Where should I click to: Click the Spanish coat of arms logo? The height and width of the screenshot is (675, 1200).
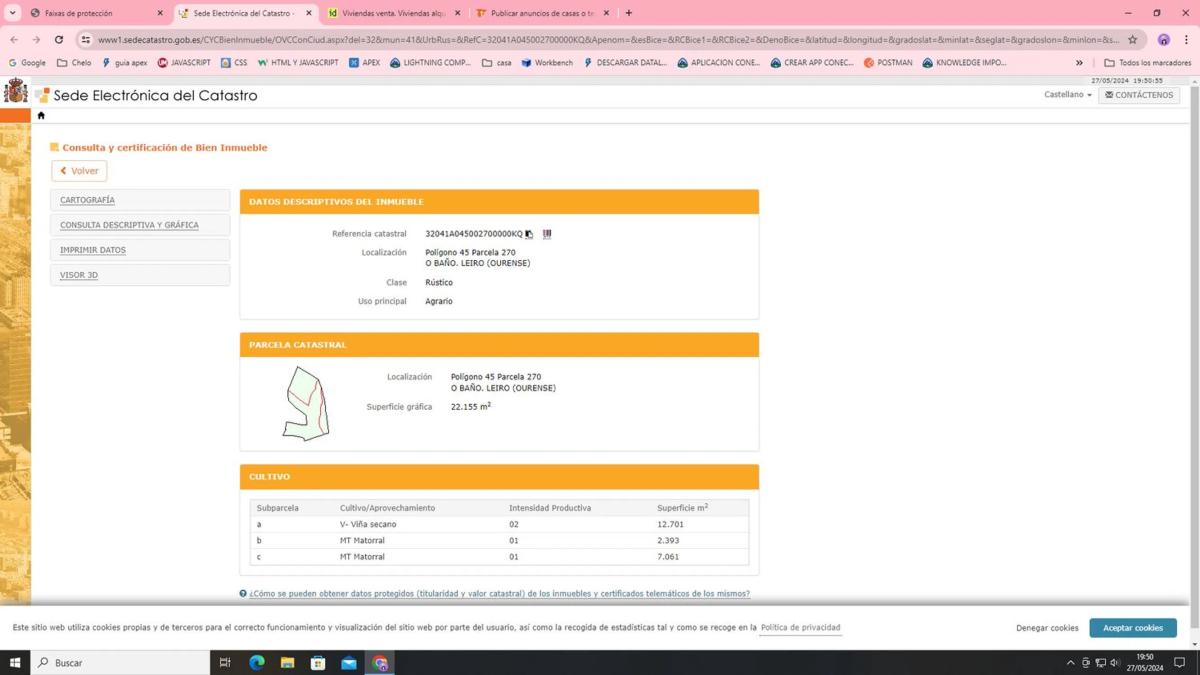(x=16, y=92)
